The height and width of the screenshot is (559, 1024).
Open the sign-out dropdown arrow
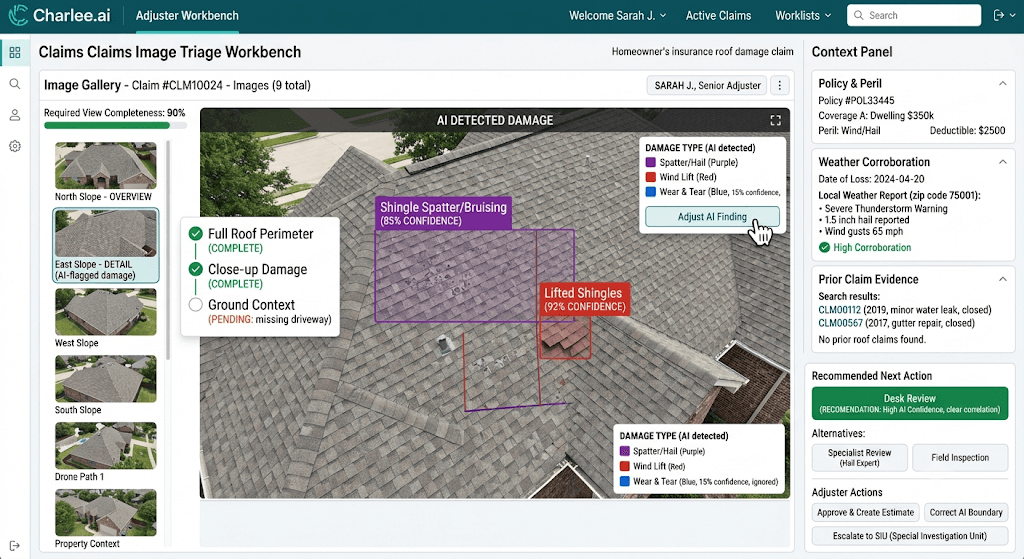(x=1012, y=15)
